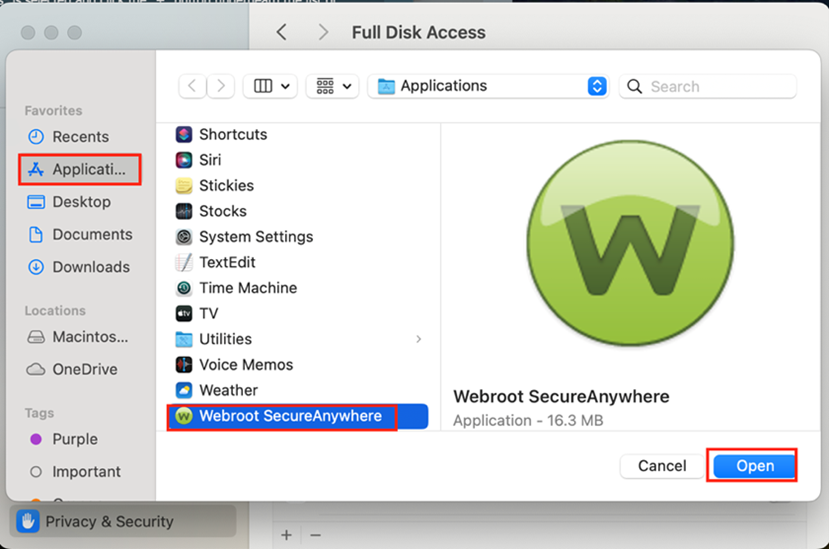829x549 pixels.
Task: Cancel the file chooser dialog
Action: click(662, 466)
